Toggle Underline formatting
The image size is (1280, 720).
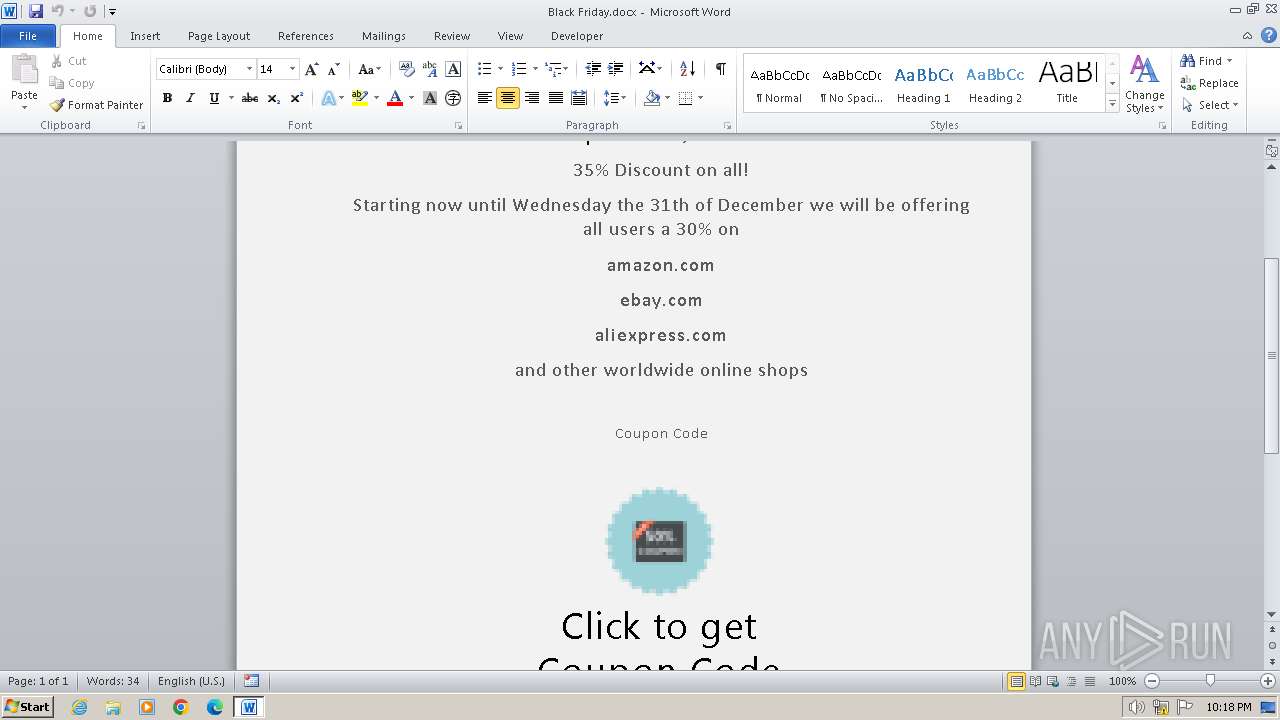coord(214,98)
